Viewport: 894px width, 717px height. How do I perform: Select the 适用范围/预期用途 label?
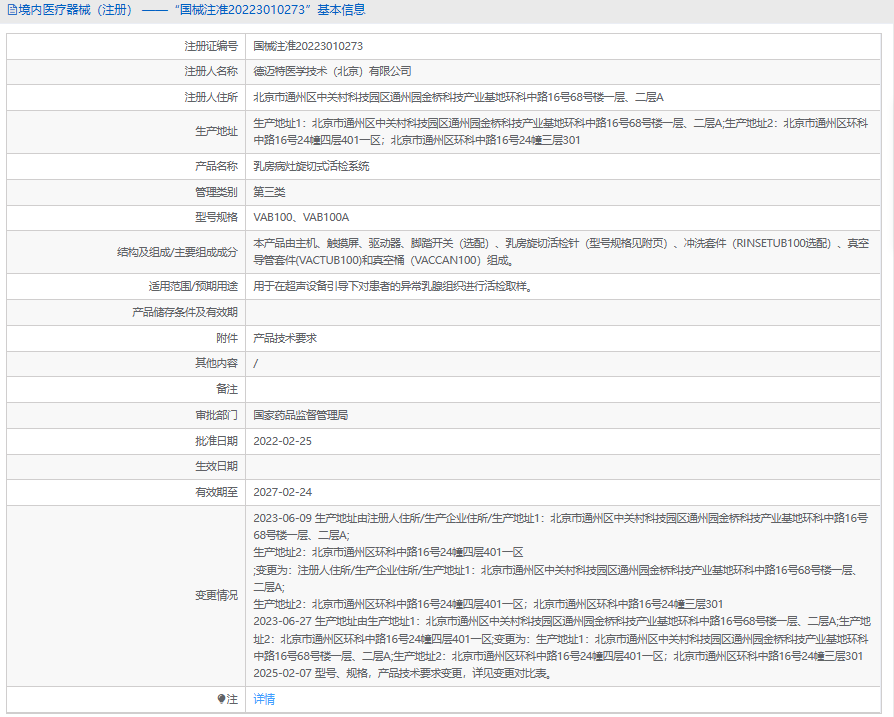pyautogui.click(x=193, y=286)
